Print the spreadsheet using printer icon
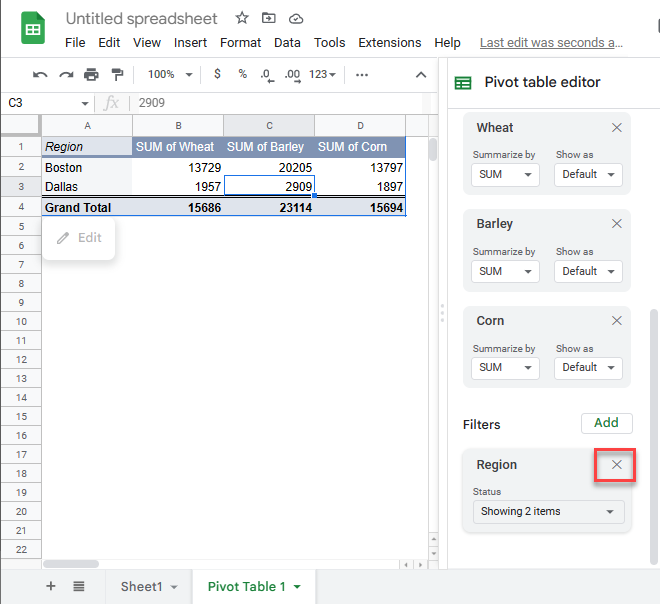The image size is (660, 604). (x=92, y=75)
